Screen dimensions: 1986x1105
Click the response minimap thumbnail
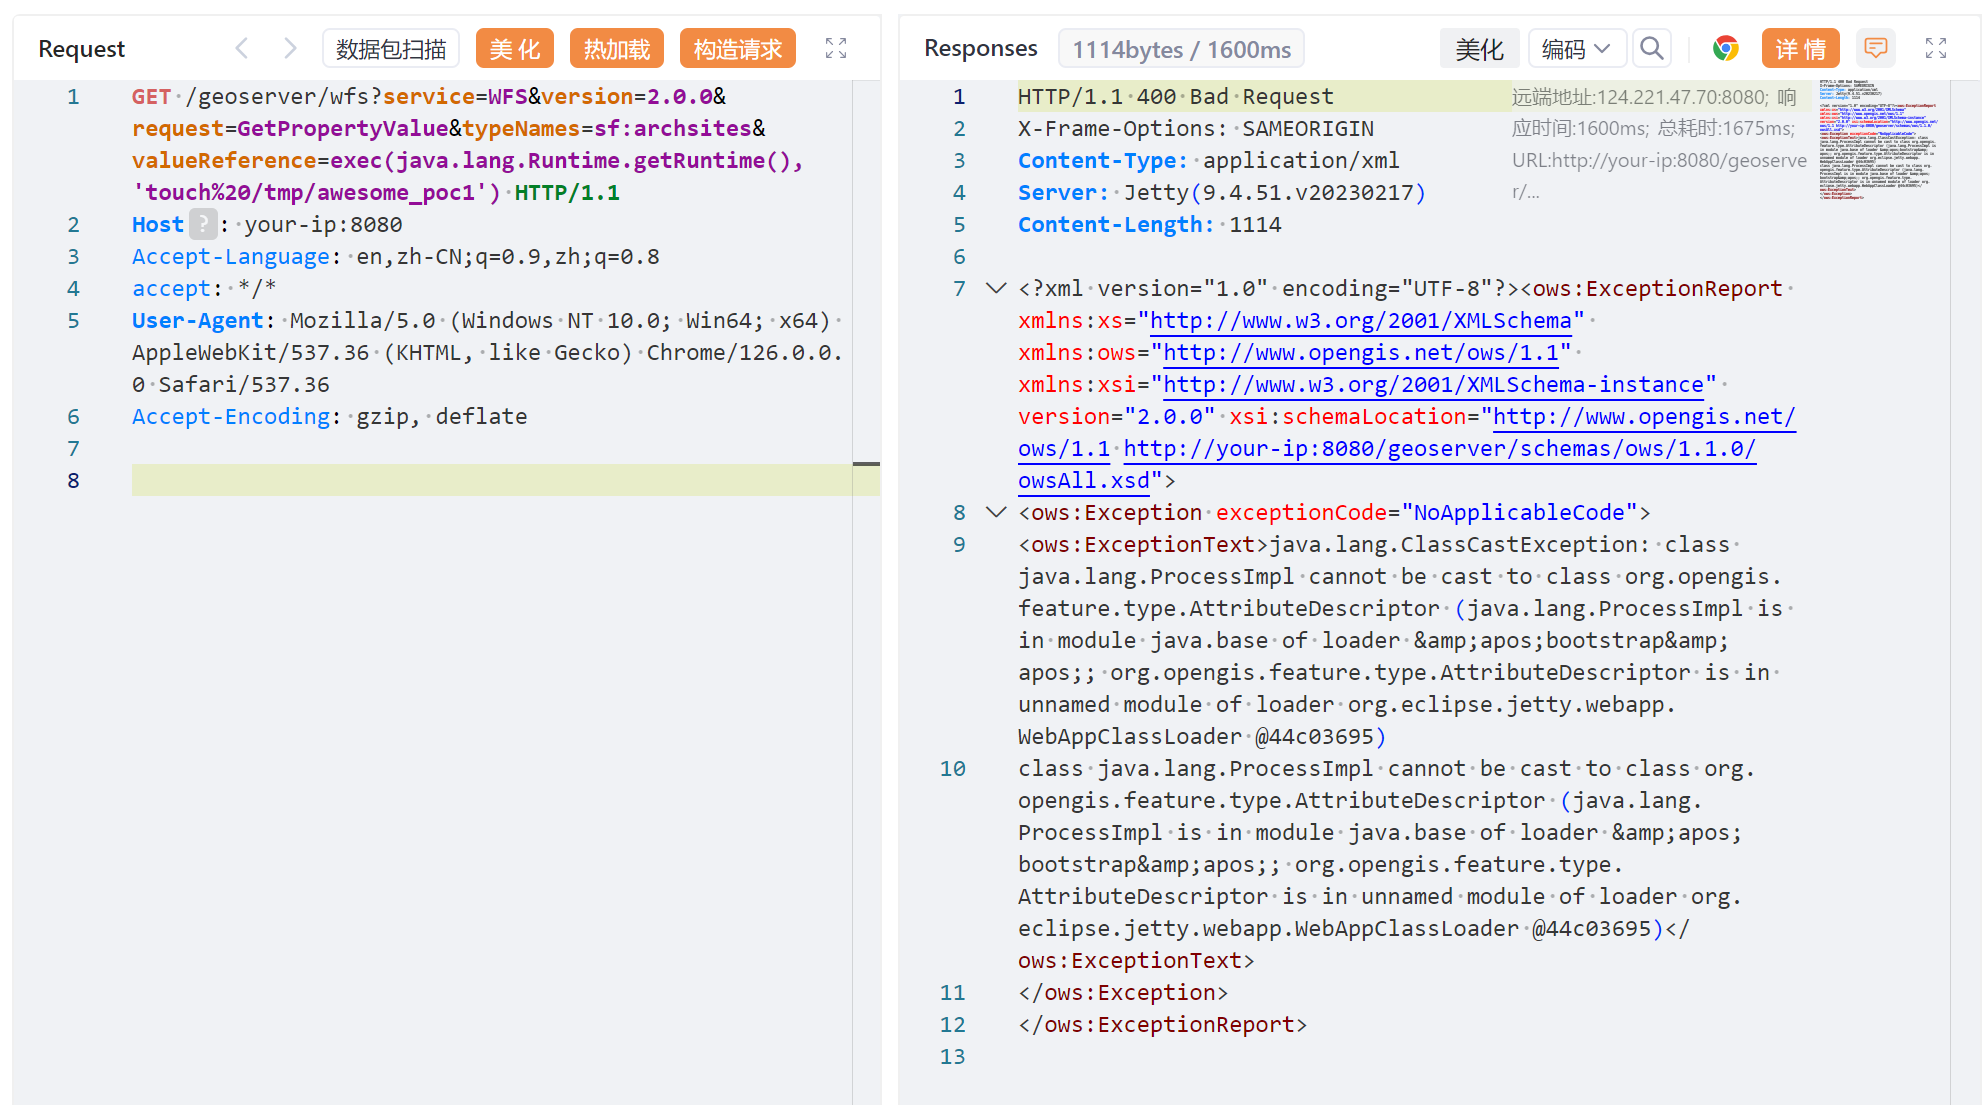pyautogui.click(x=1878, y=140)
